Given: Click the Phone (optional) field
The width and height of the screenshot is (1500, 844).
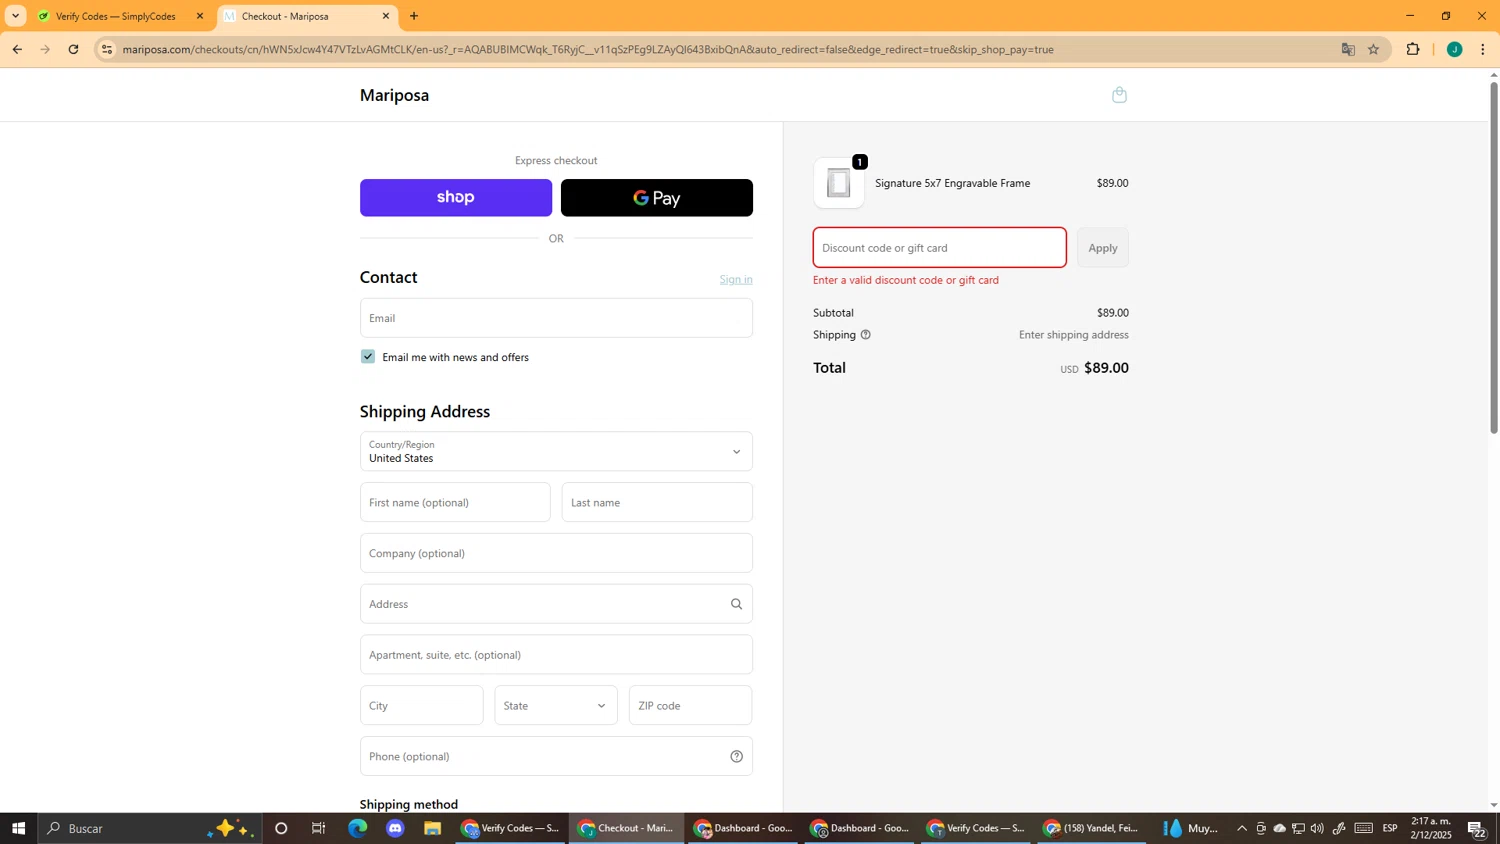Looking at the screenshot, I should point(556,757).
